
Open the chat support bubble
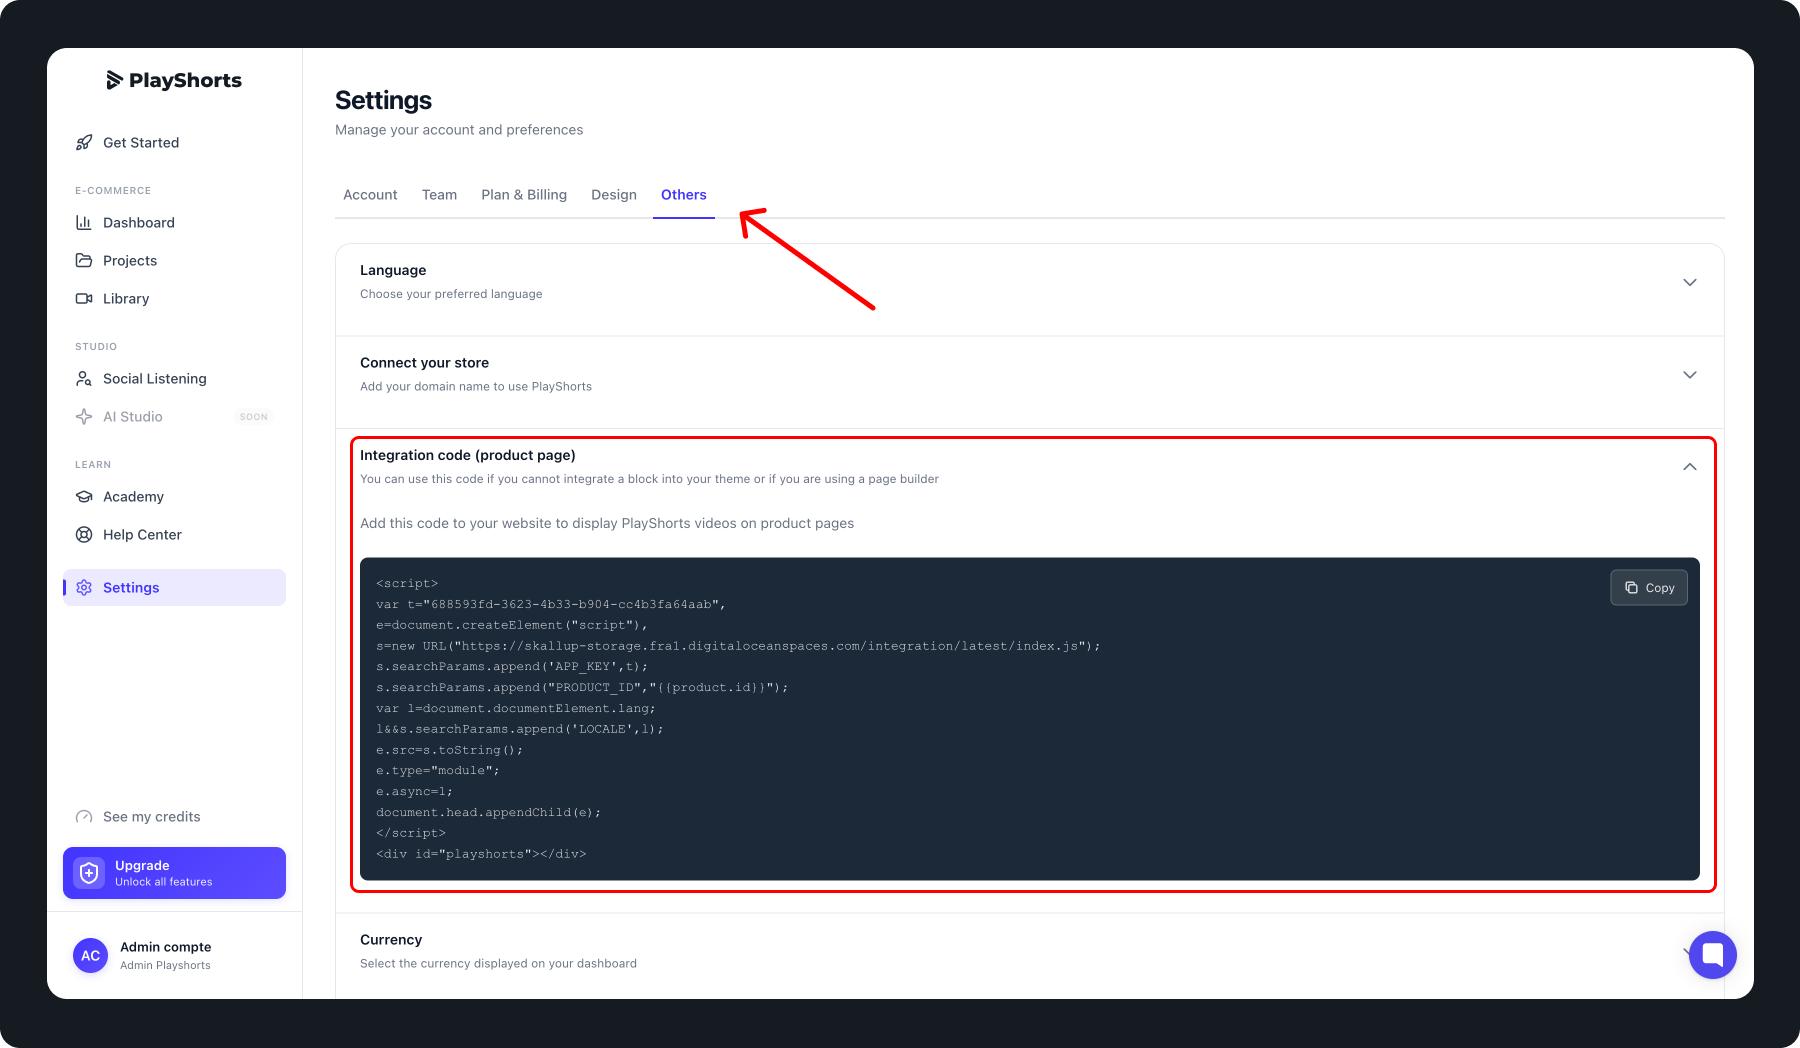pyautogui.click(x=1713, y=955)
